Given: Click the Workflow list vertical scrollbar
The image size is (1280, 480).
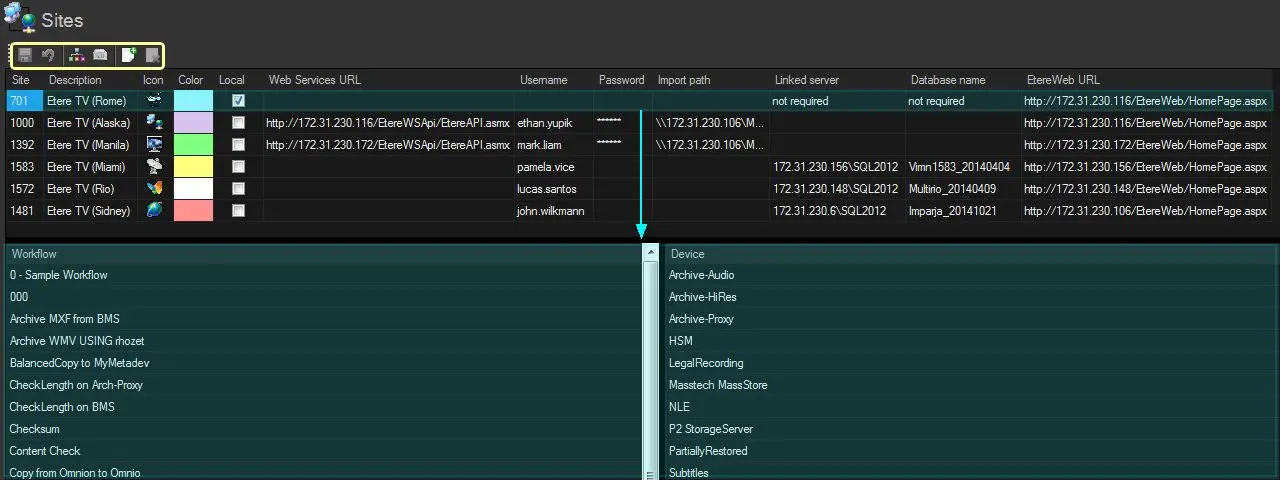Looking at the screenshot, I should pos(651,360).
